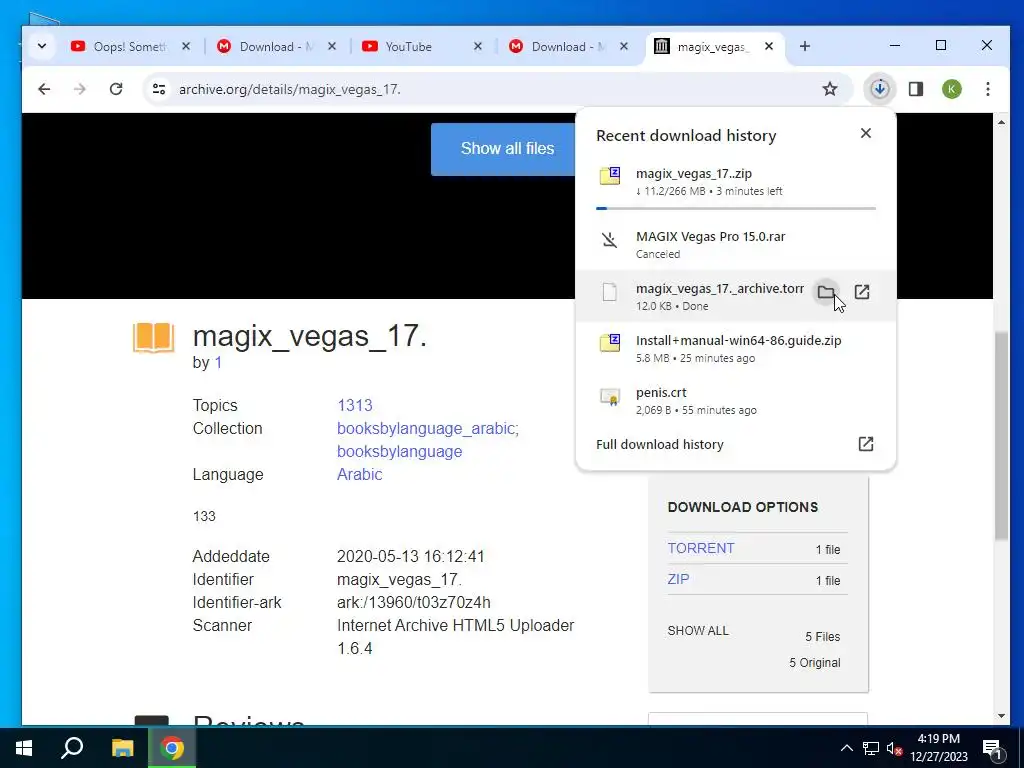The width and height of the screenshot is (1024, 768).
Task: Click the muted volume tray icon
Action: pyautogui.click(x=895, y=749)
